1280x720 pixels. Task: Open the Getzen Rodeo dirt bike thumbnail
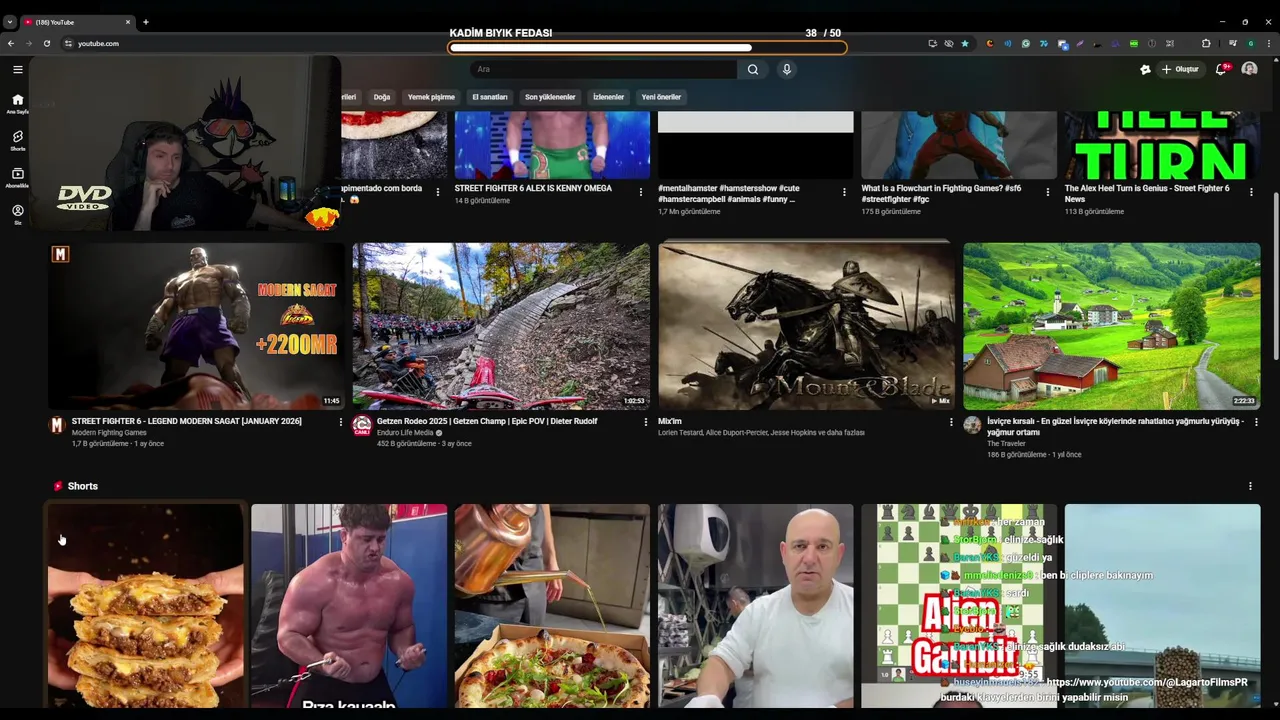click(501, 326)
